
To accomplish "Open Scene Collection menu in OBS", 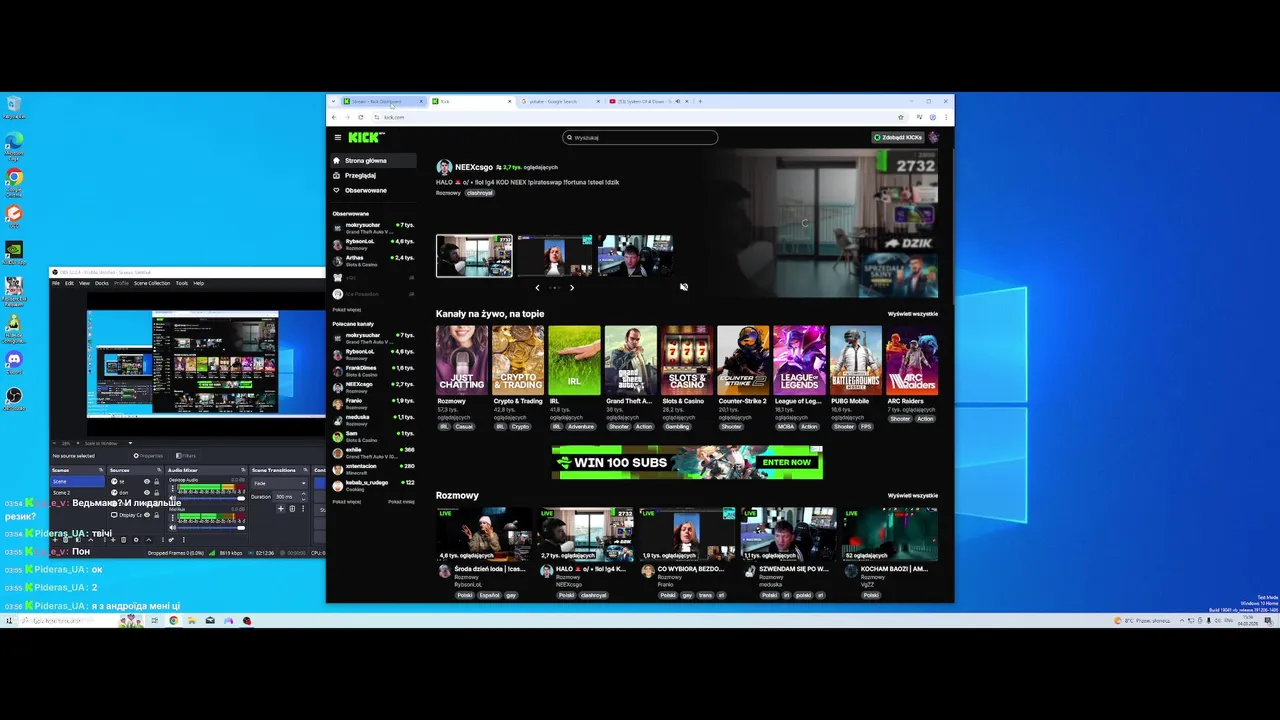I will [x=152, y=283].
